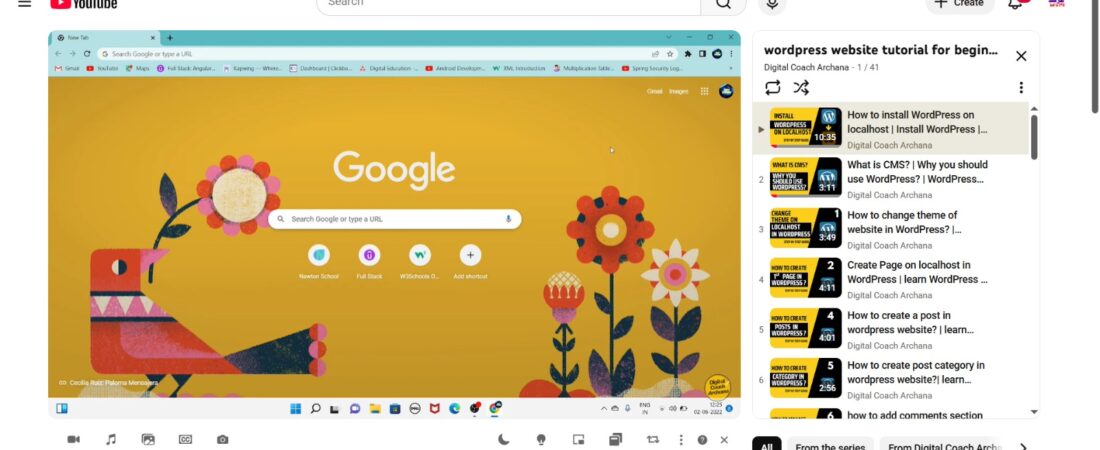
Task: Take a screenshot with the camera icon
Action: click(x=222, y=439)
